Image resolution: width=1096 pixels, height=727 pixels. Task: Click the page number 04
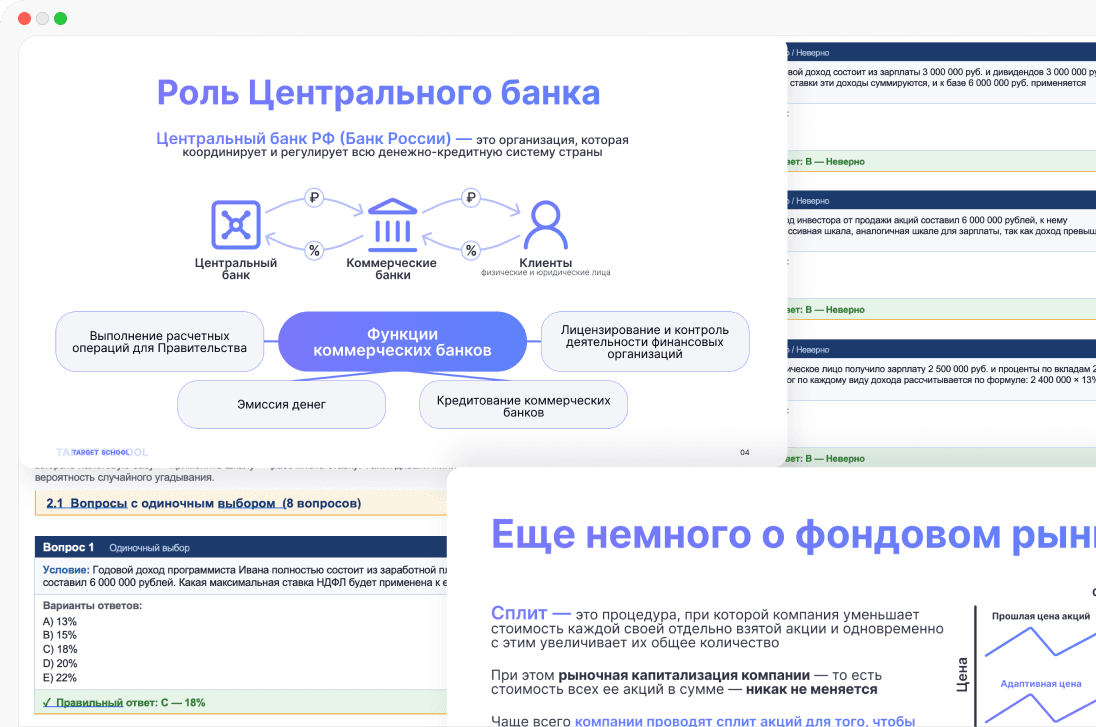point(744,452)
